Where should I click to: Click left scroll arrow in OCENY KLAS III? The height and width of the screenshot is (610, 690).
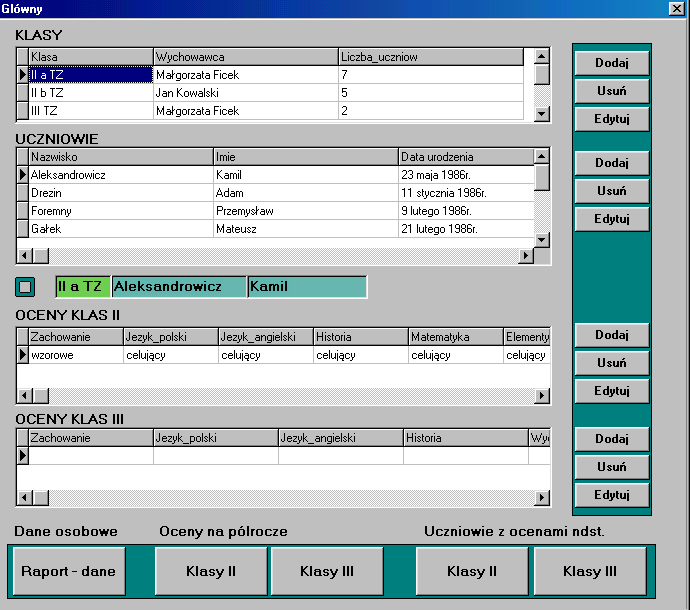coord(24,497)
